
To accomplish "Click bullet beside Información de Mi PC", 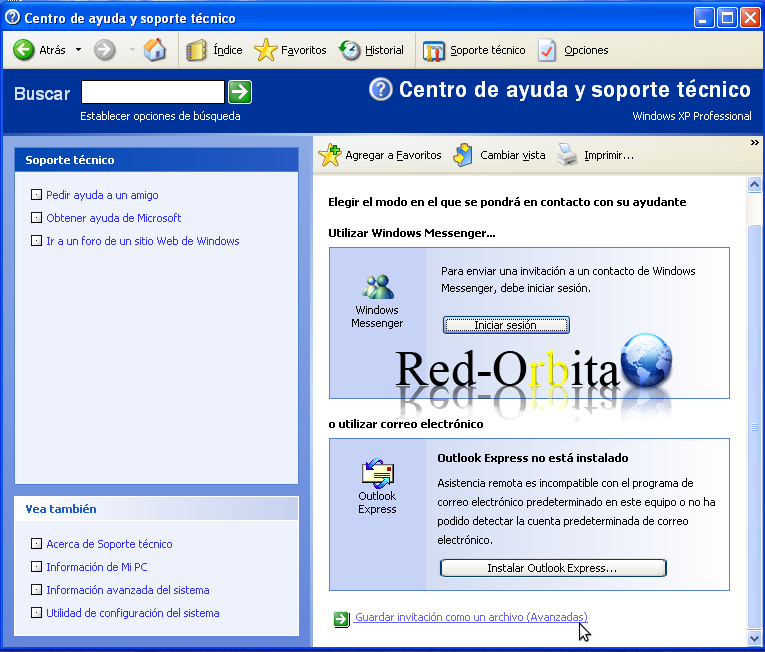I will [36, 567].
